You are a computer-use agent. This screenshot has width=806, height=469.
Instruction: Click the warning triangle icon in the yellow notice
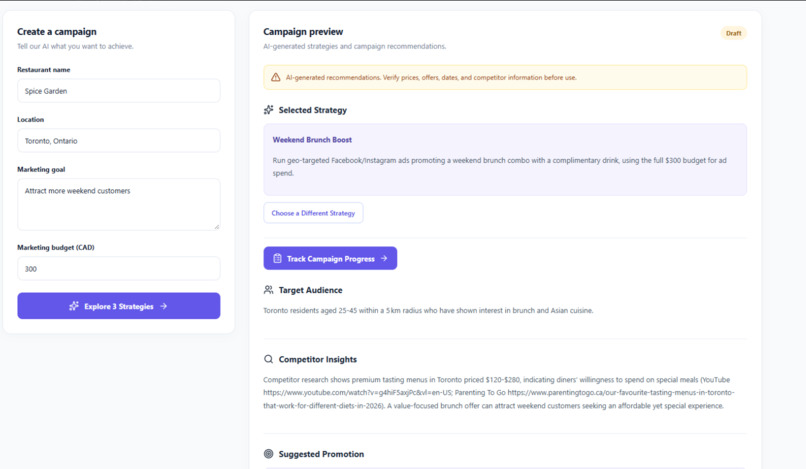click(x=276, y=77)
